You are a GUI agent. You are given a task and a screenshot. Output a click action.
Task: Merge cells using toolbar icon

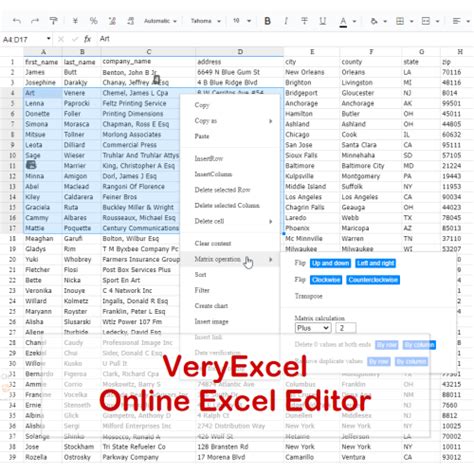(x=426, y=21)
